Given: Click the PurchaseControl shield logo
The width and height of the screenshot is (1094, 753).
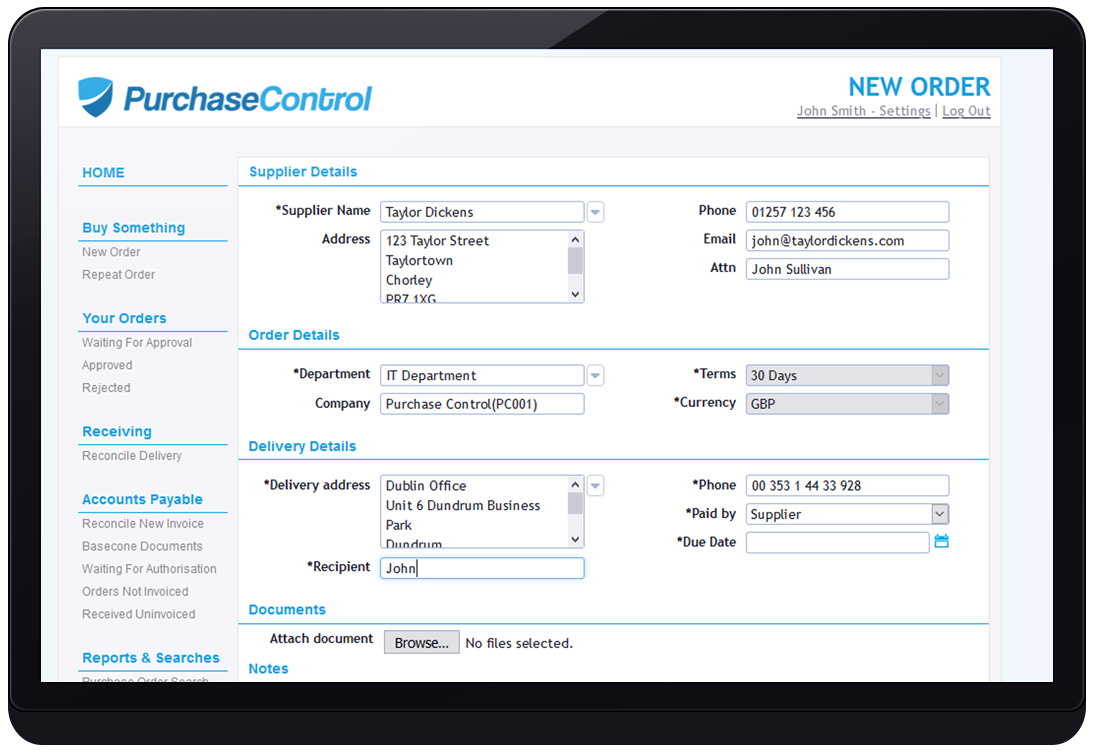Looking at the screenshot, I should pyautogui.click(x=95, y=96).
